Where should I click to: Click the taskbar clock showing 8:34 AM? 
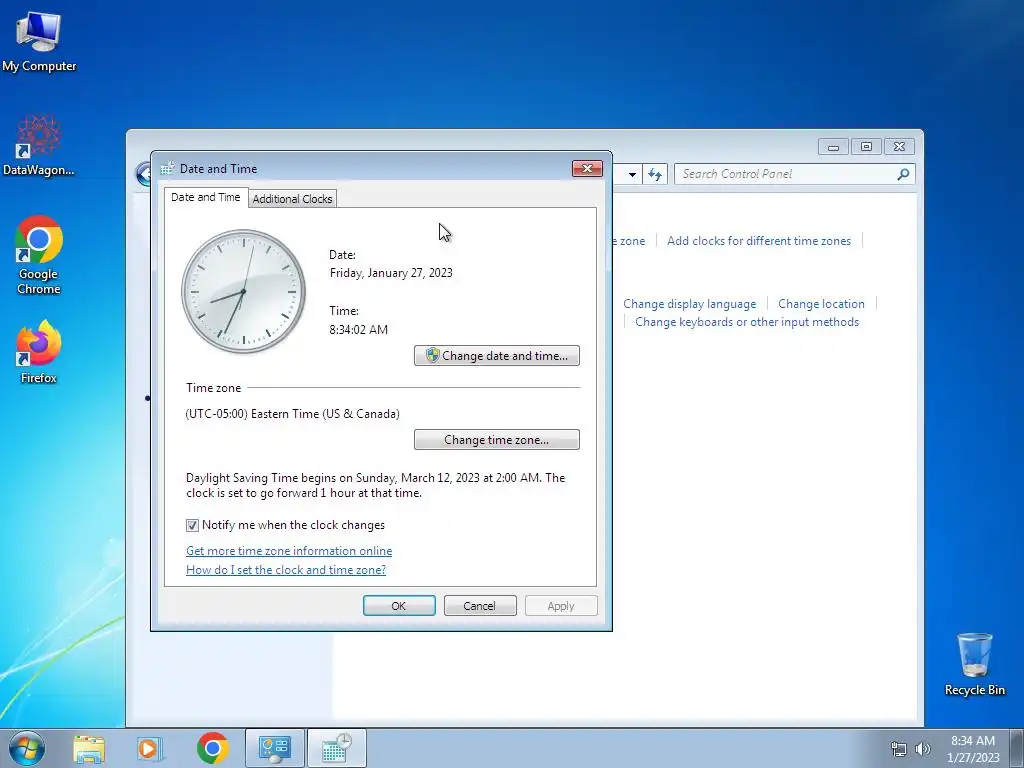(x=973, y=749)
